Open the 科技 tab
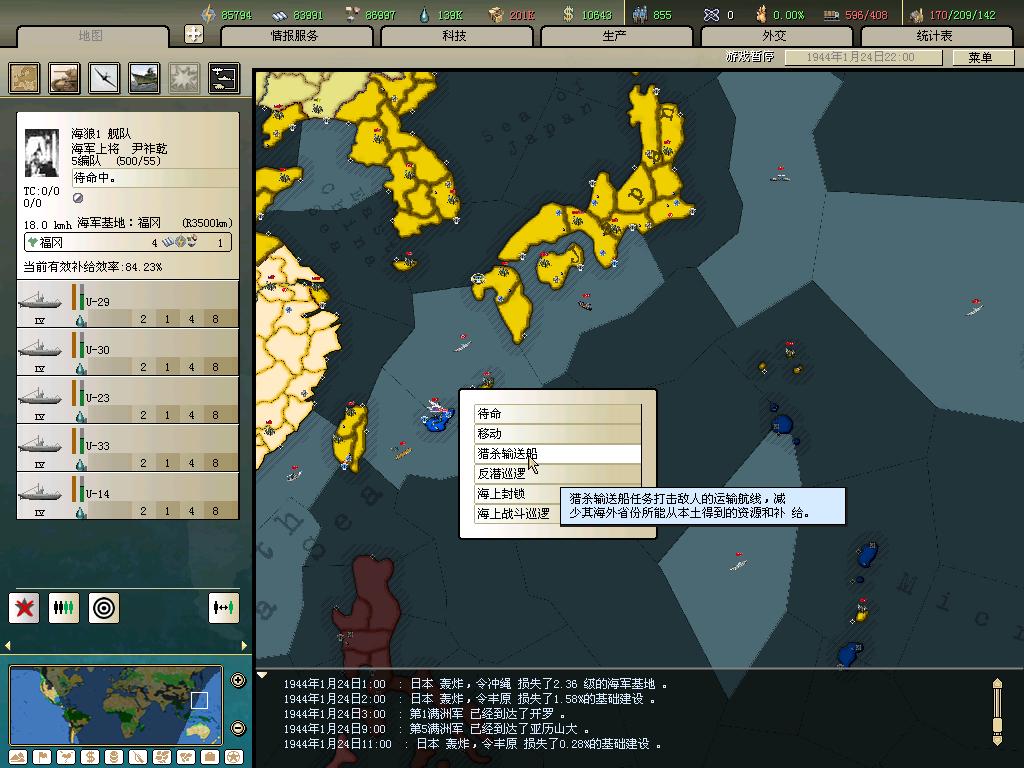Viewport: 1024px width, 768px height. click(455, 36)
